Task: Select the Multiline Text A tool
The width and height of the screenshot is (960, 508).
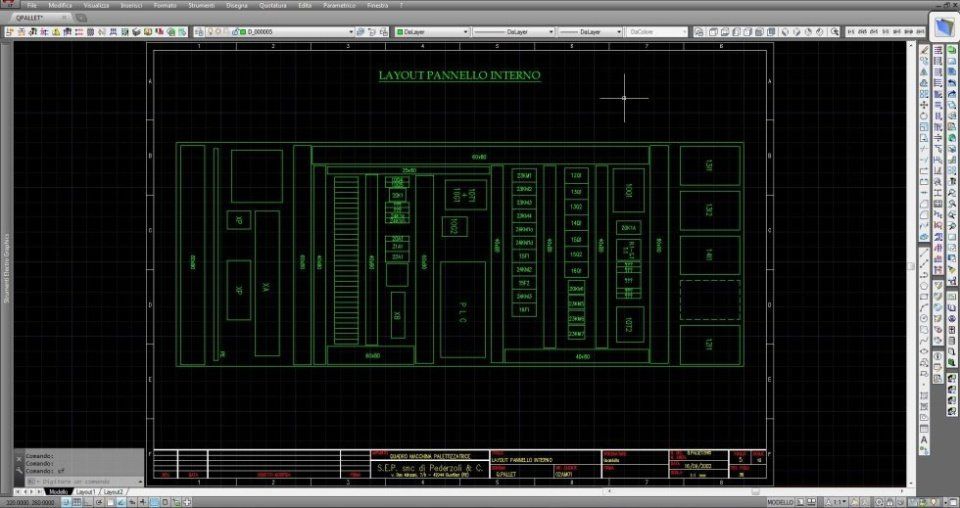Action: pos(924,439)
